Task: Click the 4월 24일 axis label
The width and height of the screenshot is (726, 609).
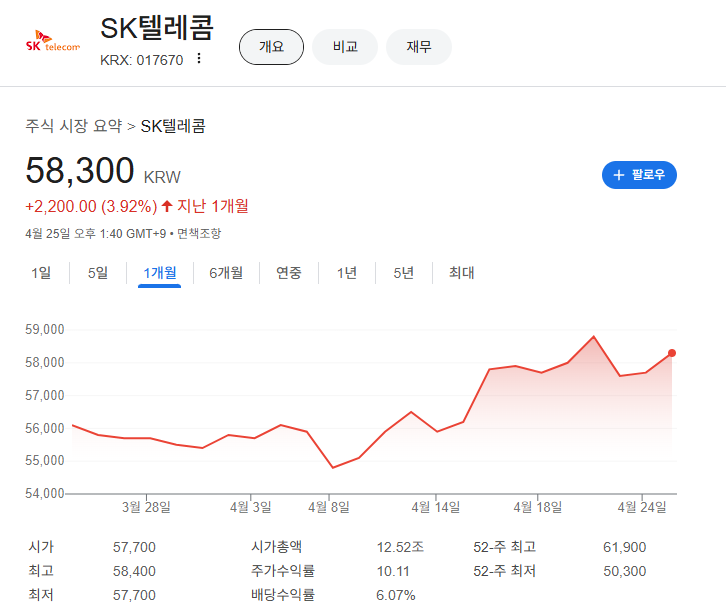Action: coord(642,507)
